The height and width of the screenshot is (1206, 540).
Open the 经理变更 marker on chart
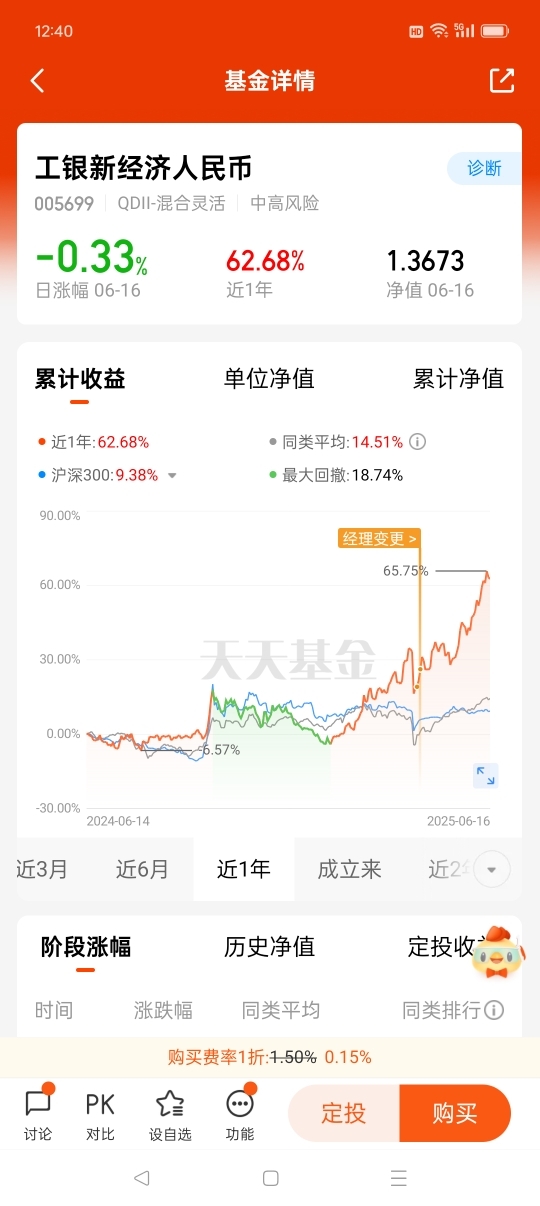378,539
